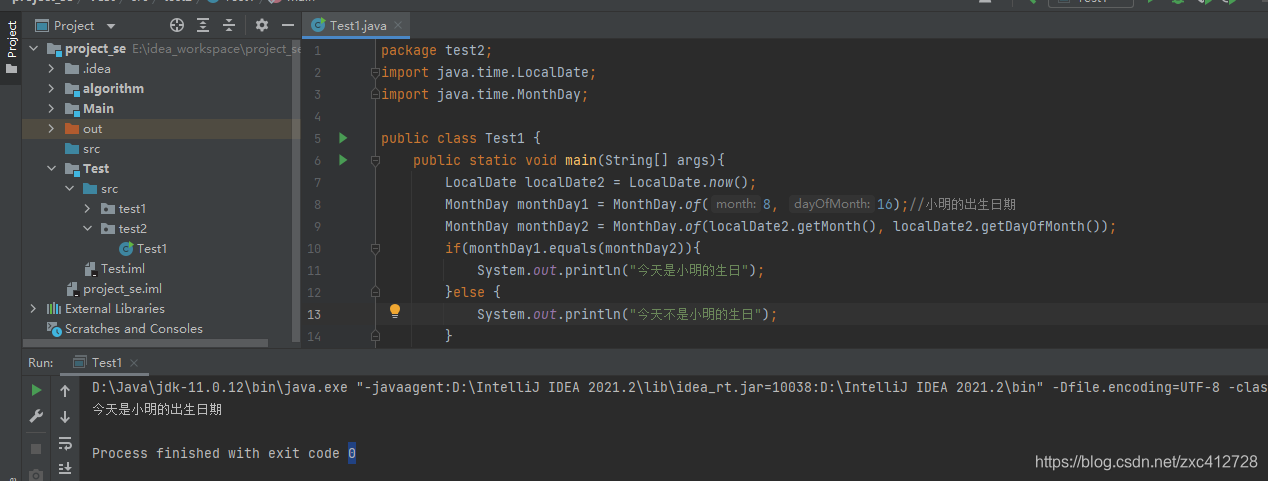The image size is (1268, 481).
Task: Click line number 9 in the gutter
Action: pyautogui.click(x=317, y=226)
